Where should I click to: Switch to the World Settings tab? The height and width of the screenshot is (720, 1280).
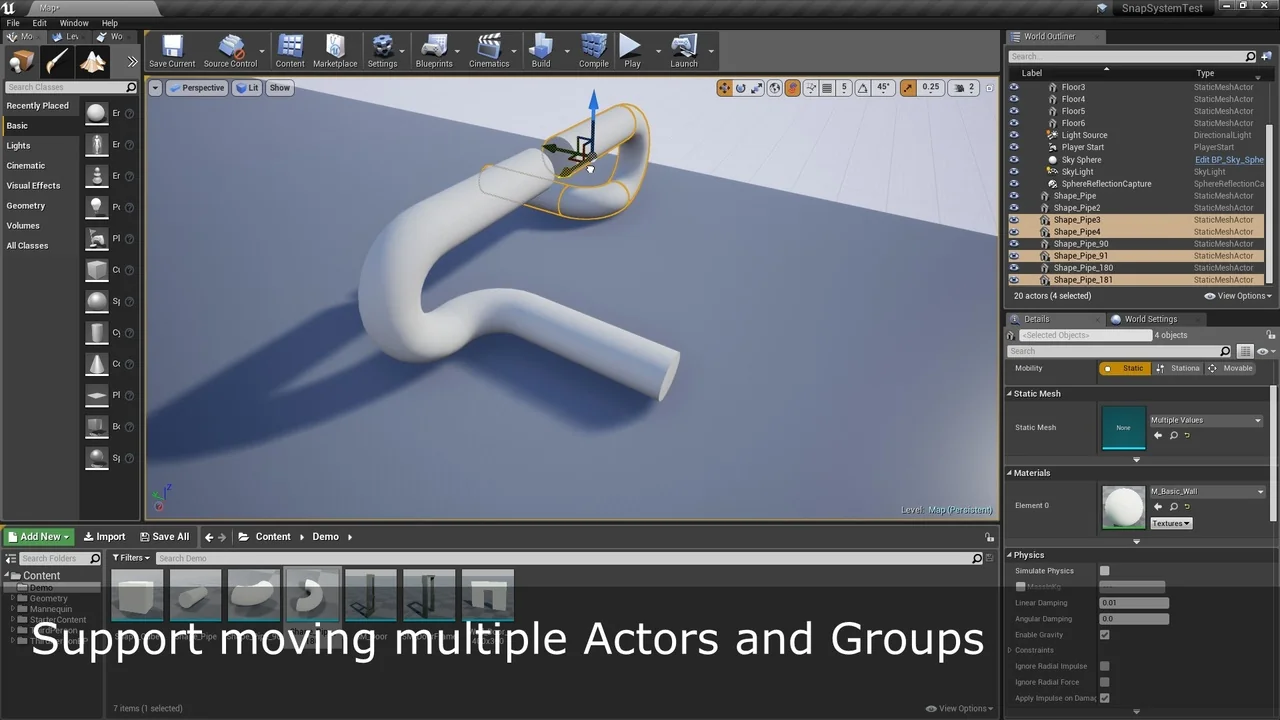point(1150,319)
